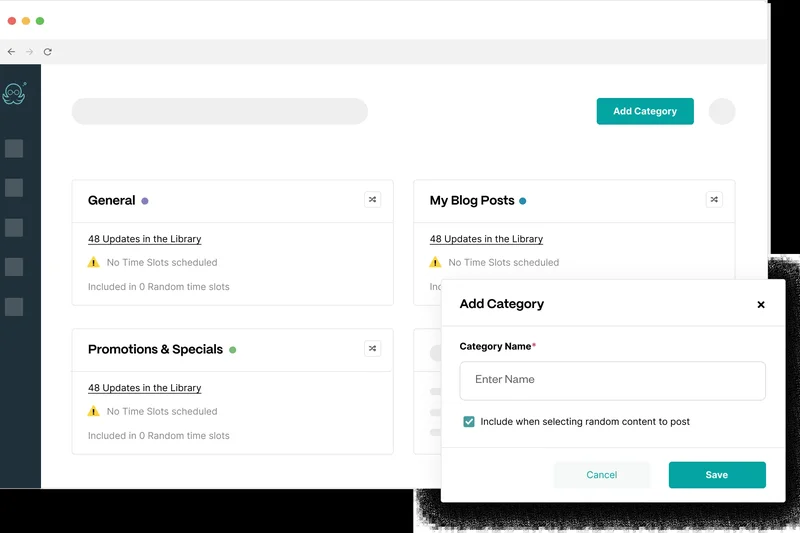Click the octopus logo in sidebar
This screenshot has height=533, width=800.
tap(14, 93)
